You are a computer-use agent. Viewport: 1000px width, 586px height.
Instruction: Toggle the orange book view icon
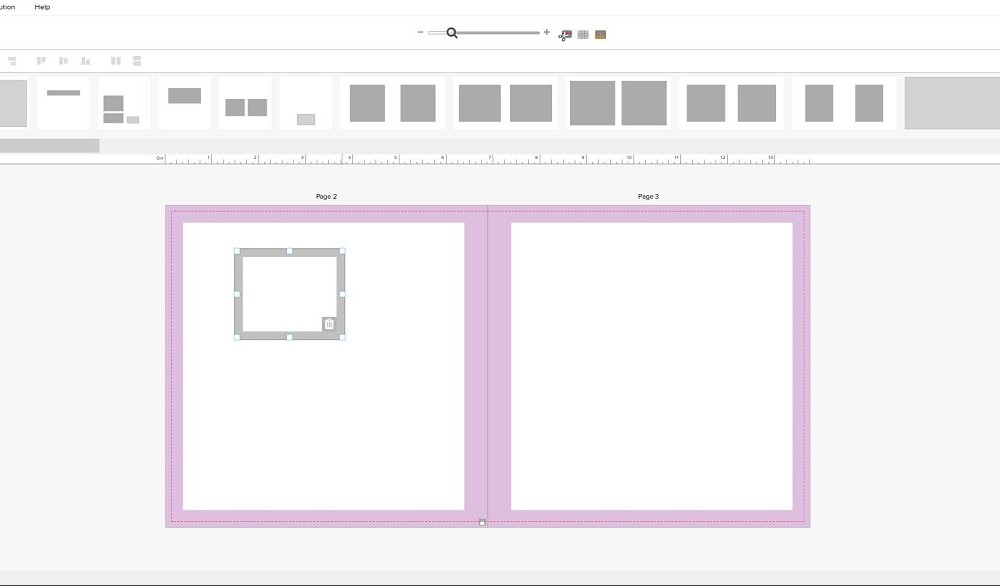pyautogui.click(x=600, y=34)
